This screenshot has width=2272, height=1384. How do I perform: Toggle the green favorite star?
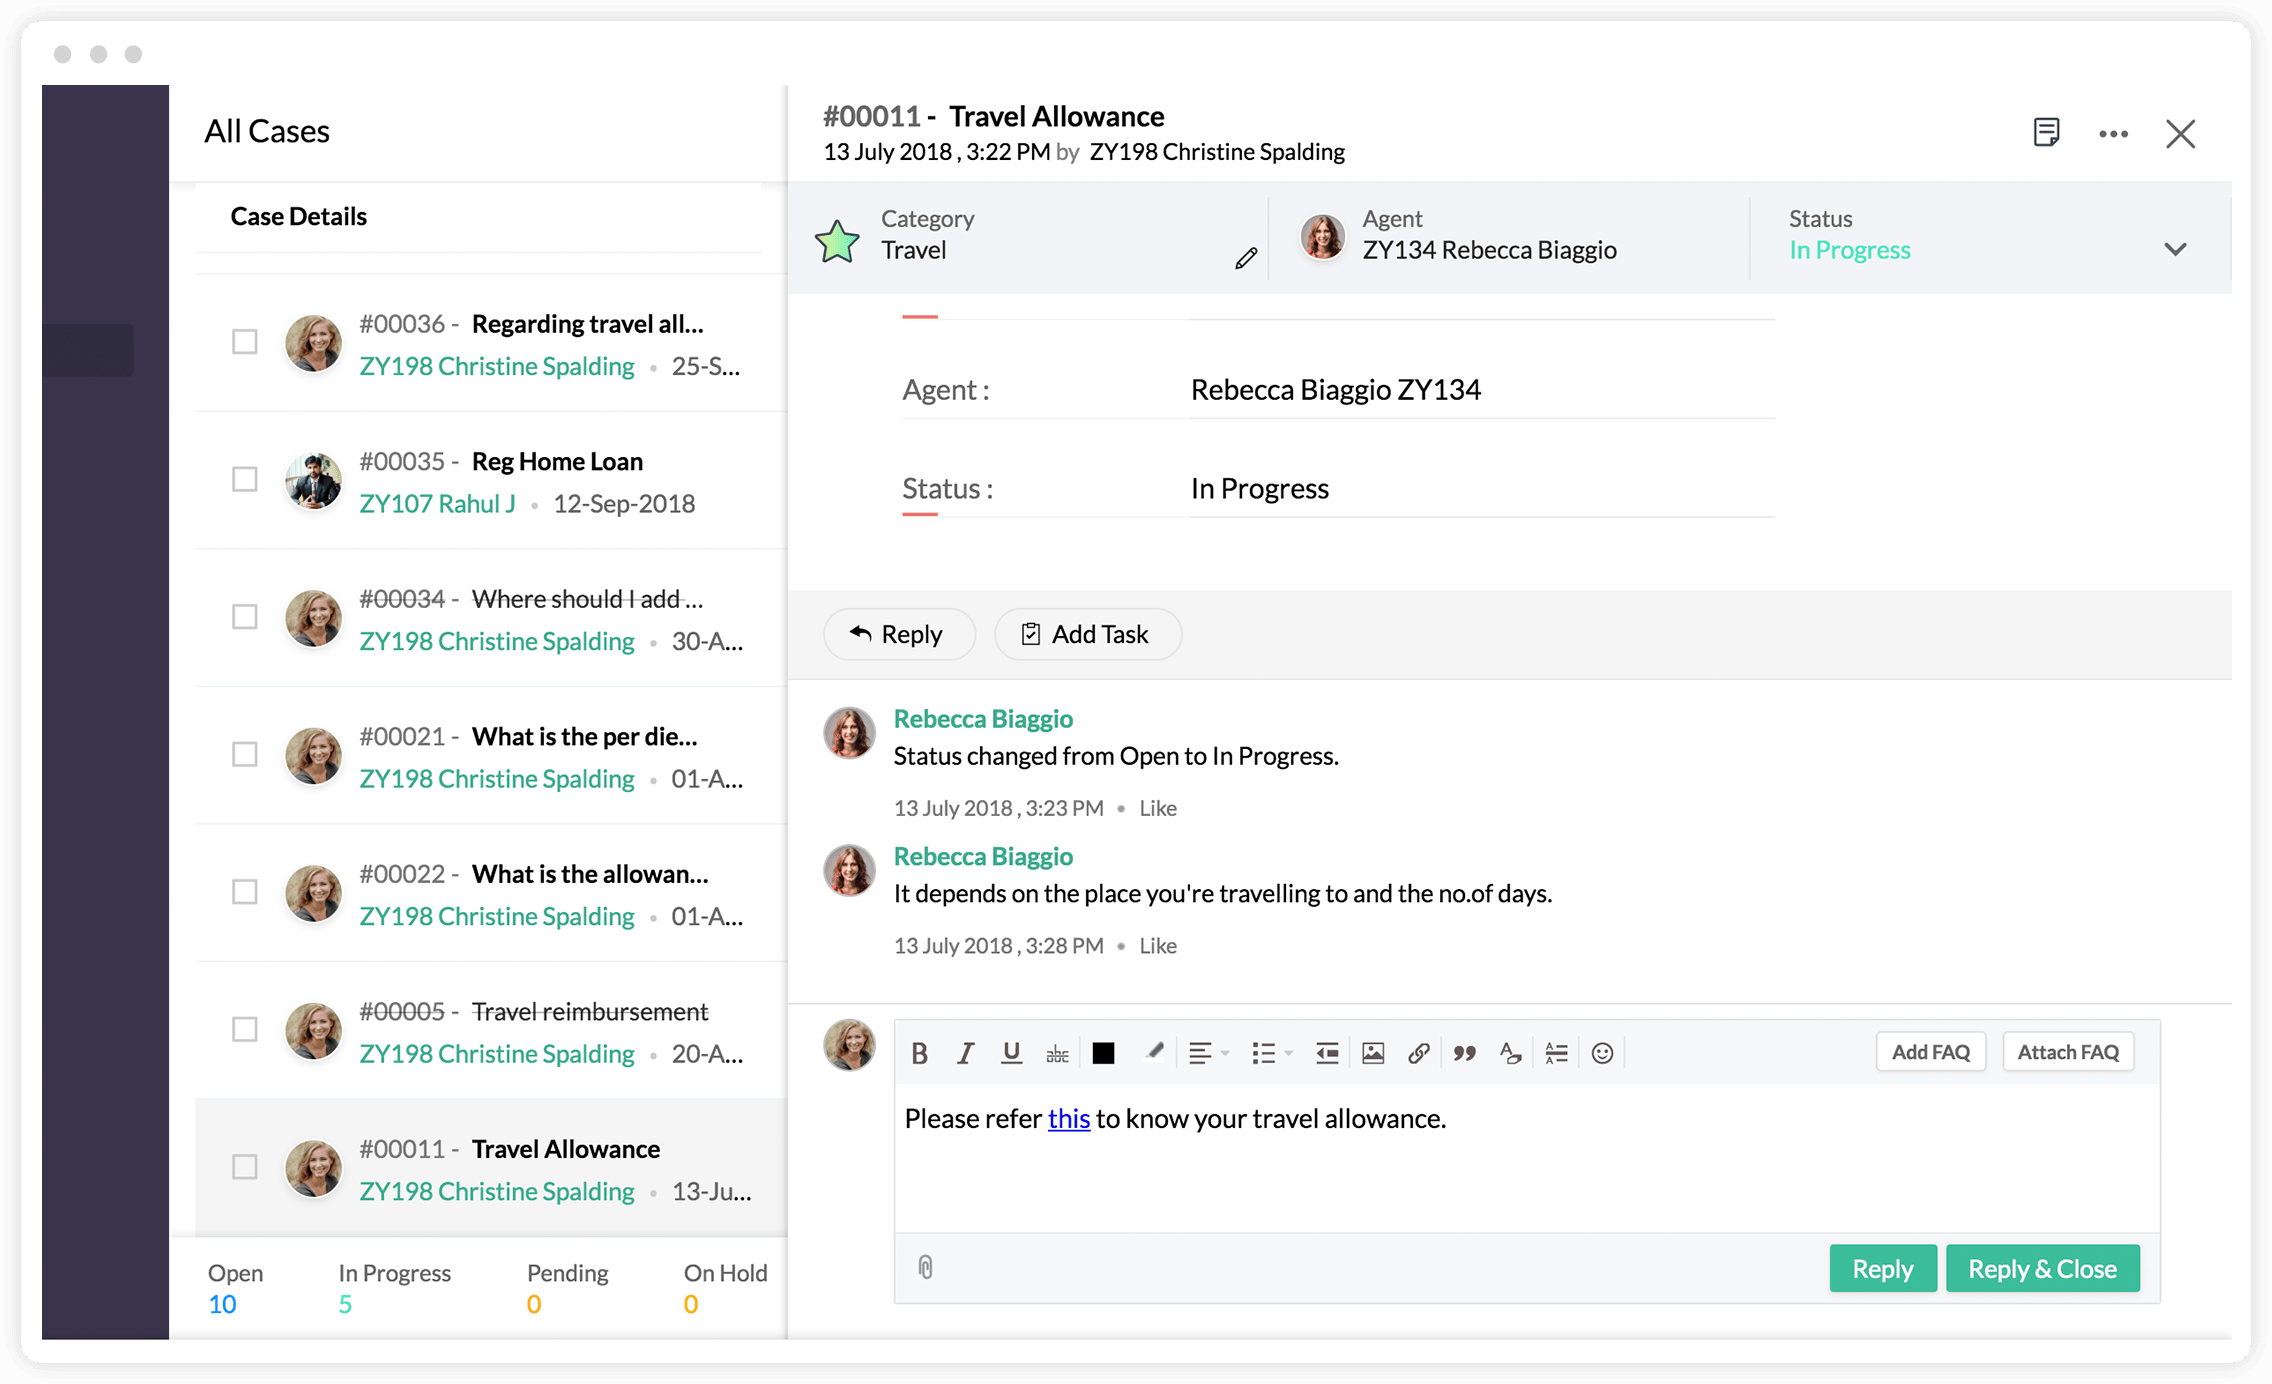(x=837, y=241)
